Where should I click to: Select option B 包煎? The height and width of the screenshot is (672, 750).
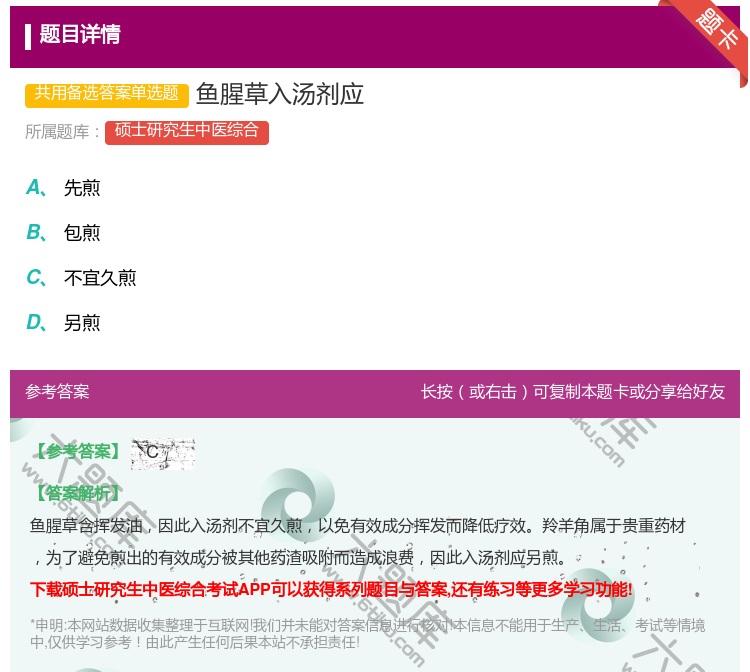click(82, 233)
